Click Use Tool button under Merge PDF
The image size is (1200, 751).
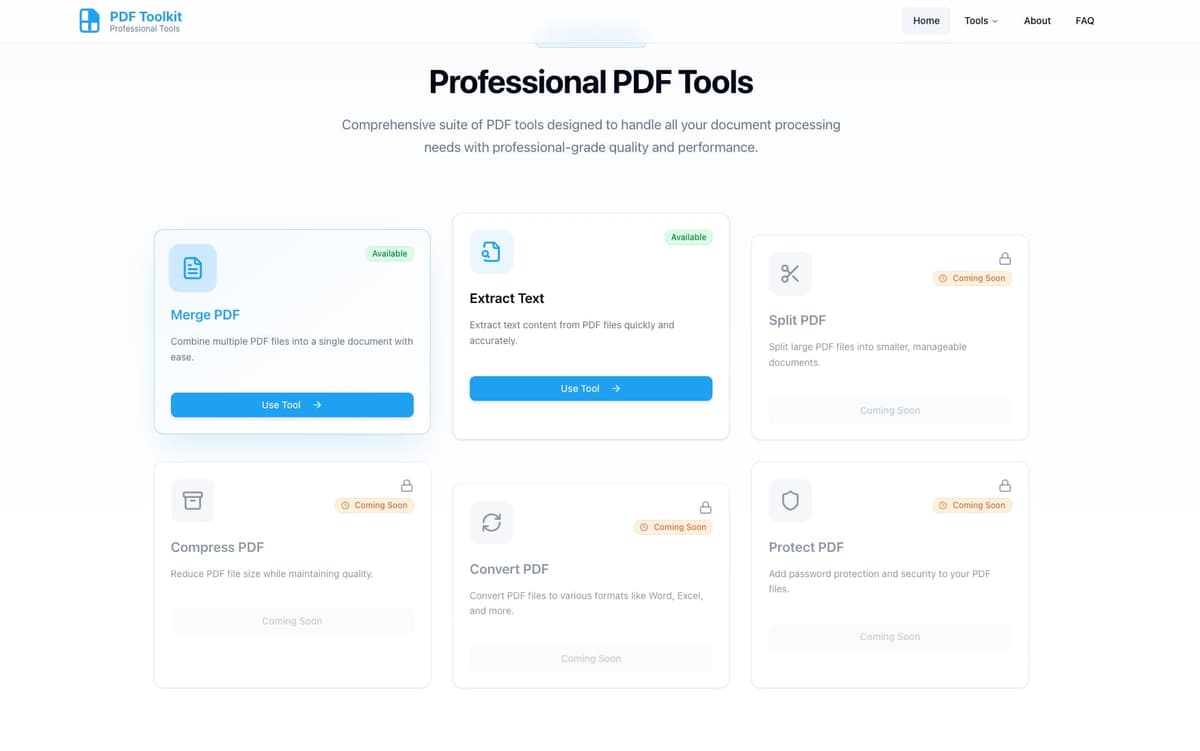pyautogui.click(x=292, y=405)
